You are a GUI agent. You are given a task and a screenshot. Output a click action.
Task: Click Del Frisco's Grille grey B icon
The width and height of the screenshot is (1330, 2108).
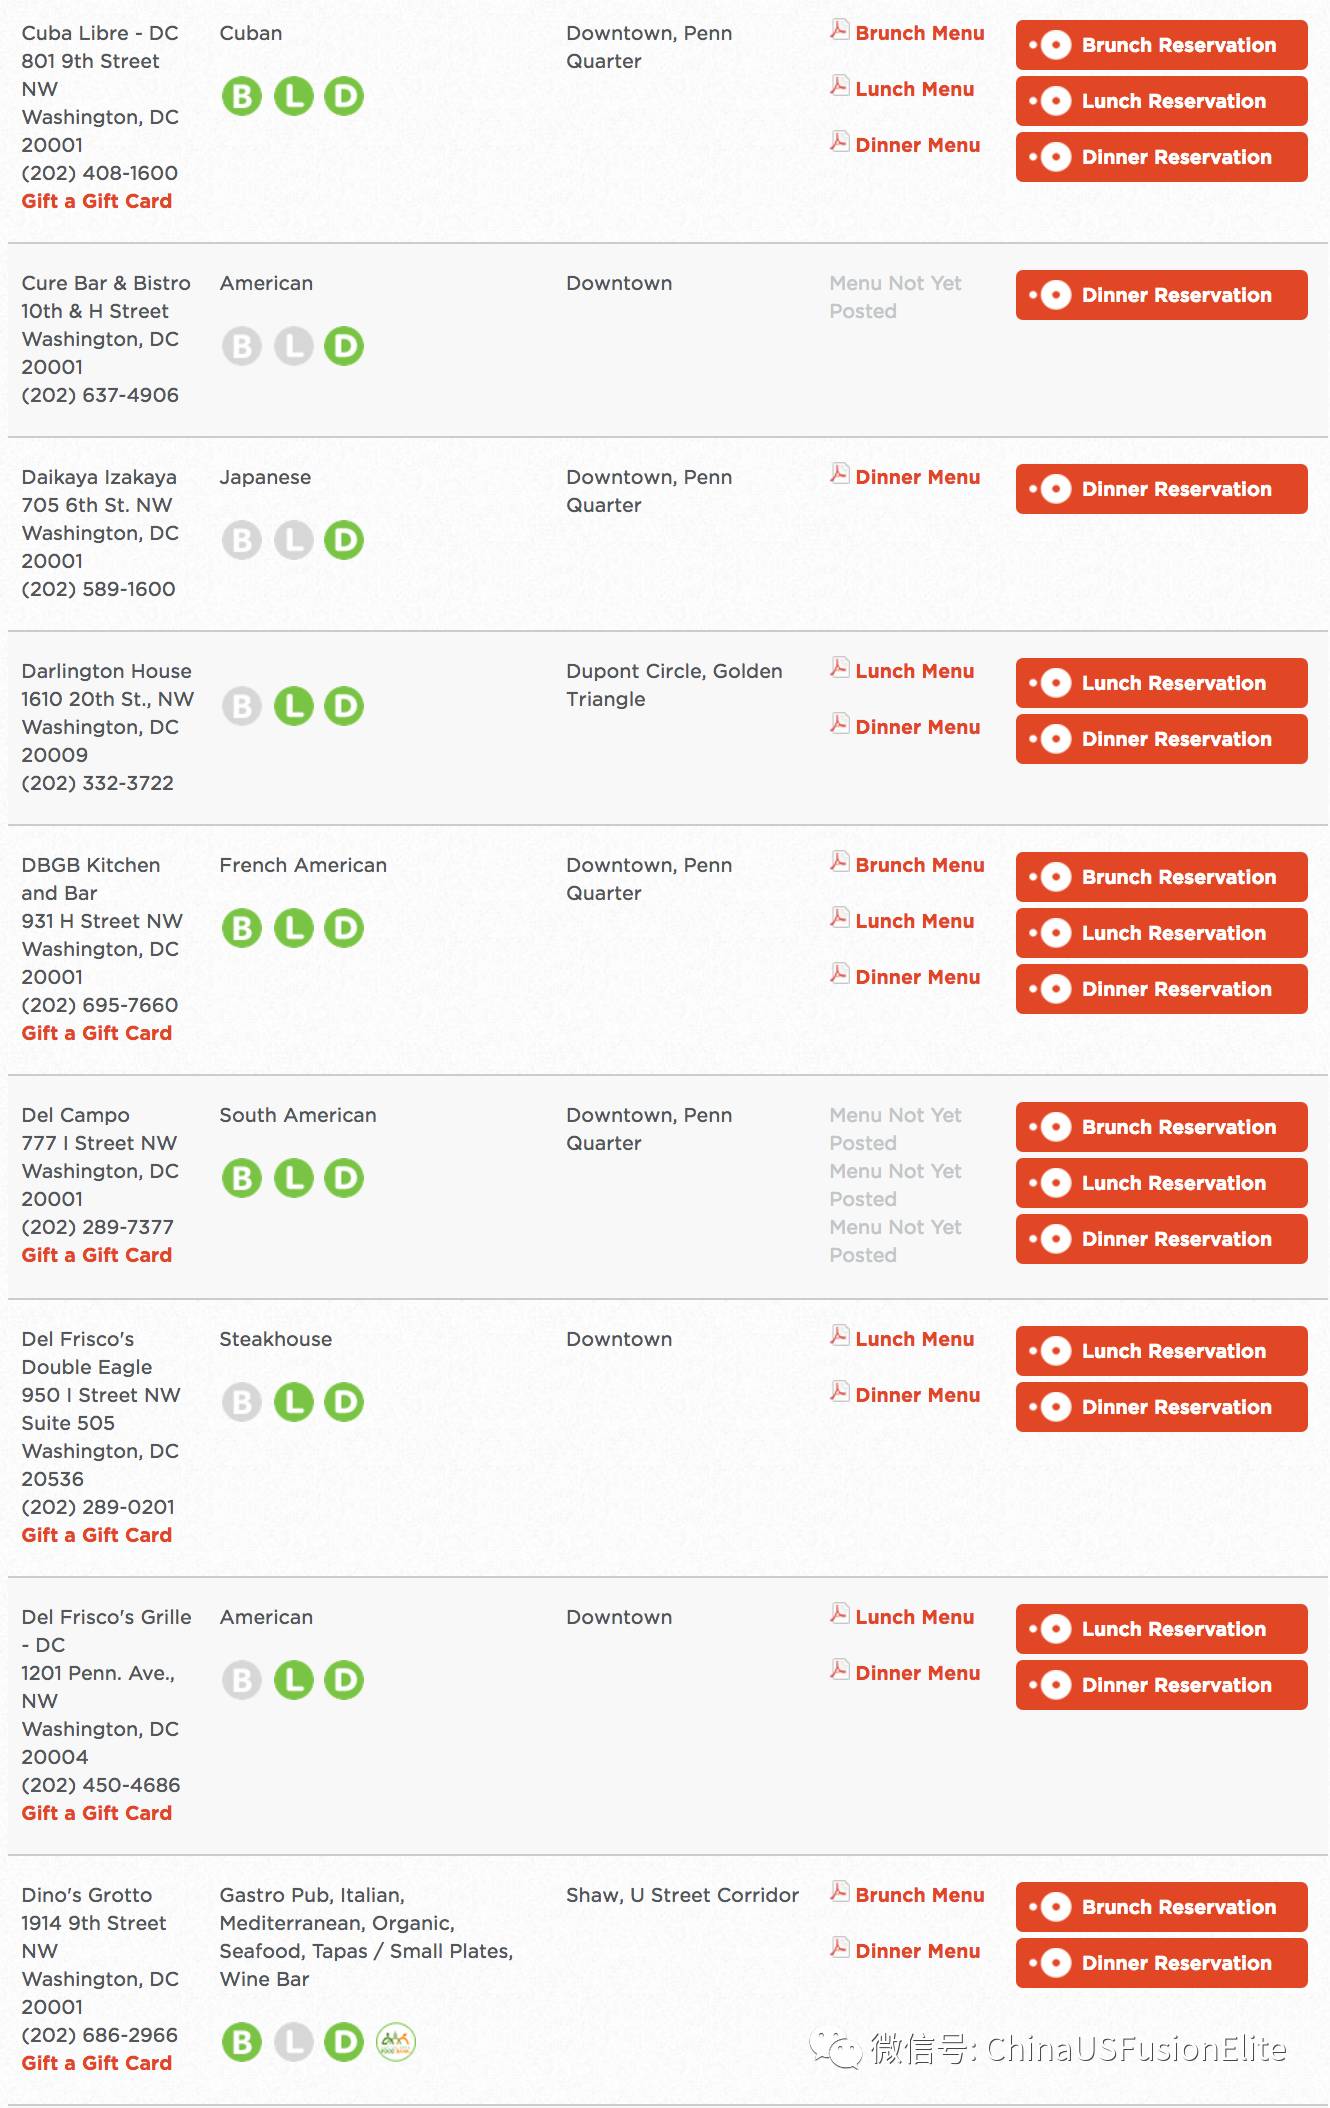pyautogui.click(x=242, y=1681)
